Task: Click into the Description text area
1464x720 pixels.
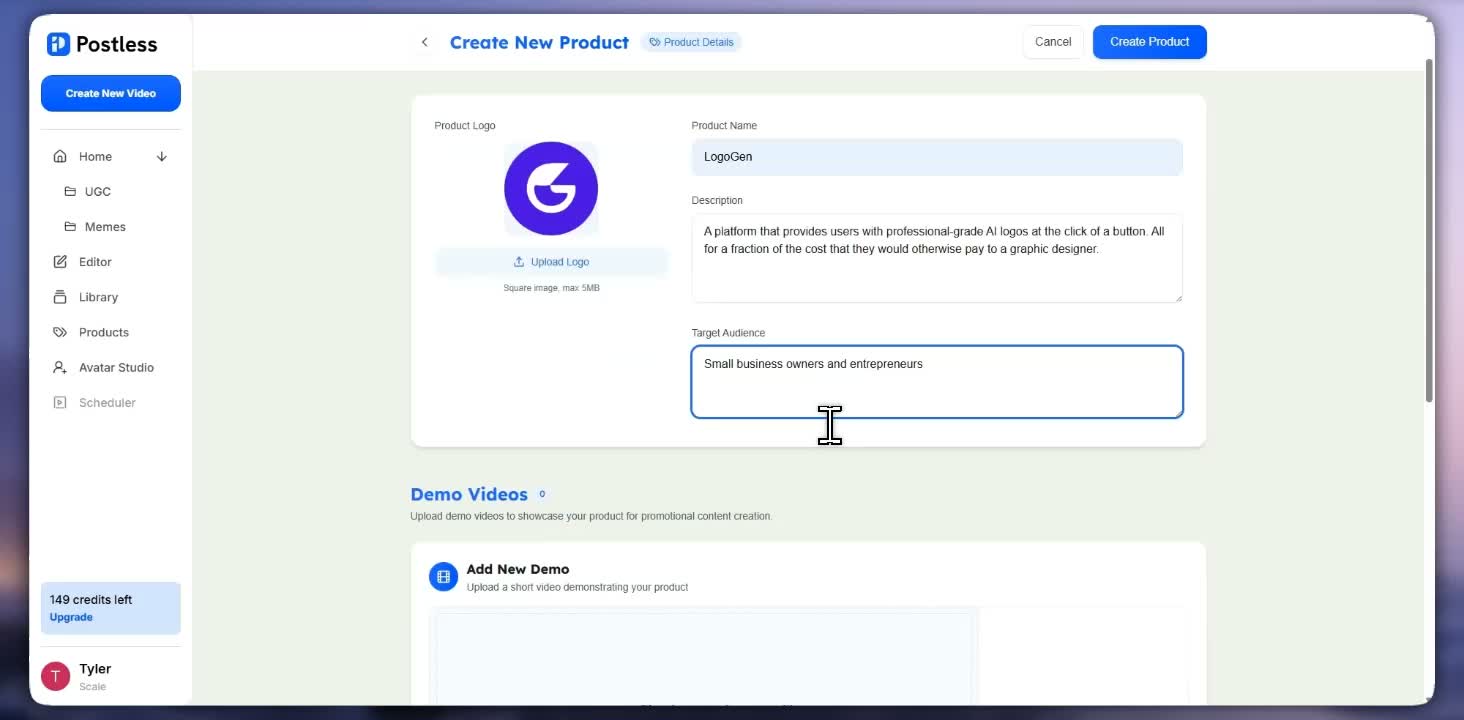Action: (937, 258)
